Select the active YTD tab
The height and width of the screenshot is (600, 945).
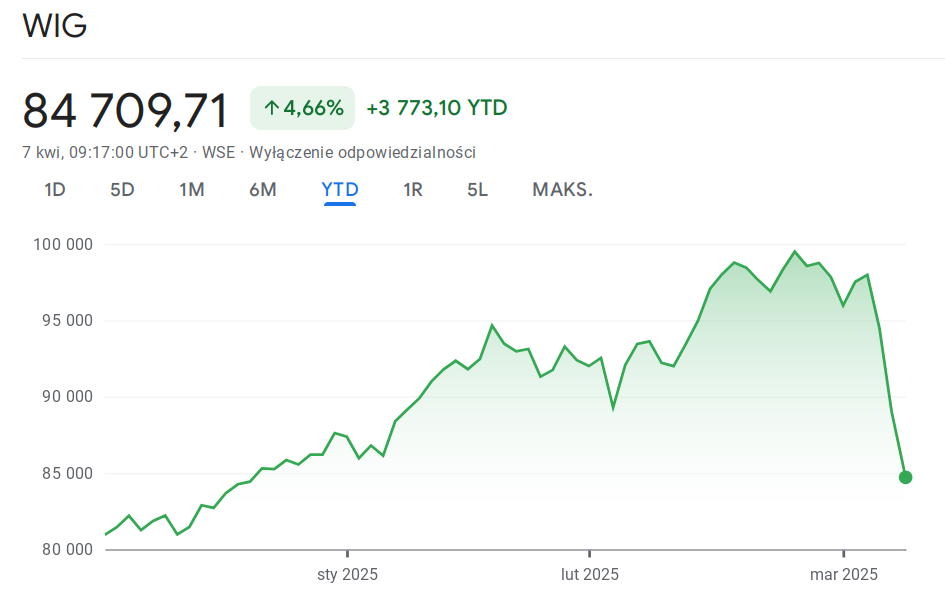(x=340, y=190)
